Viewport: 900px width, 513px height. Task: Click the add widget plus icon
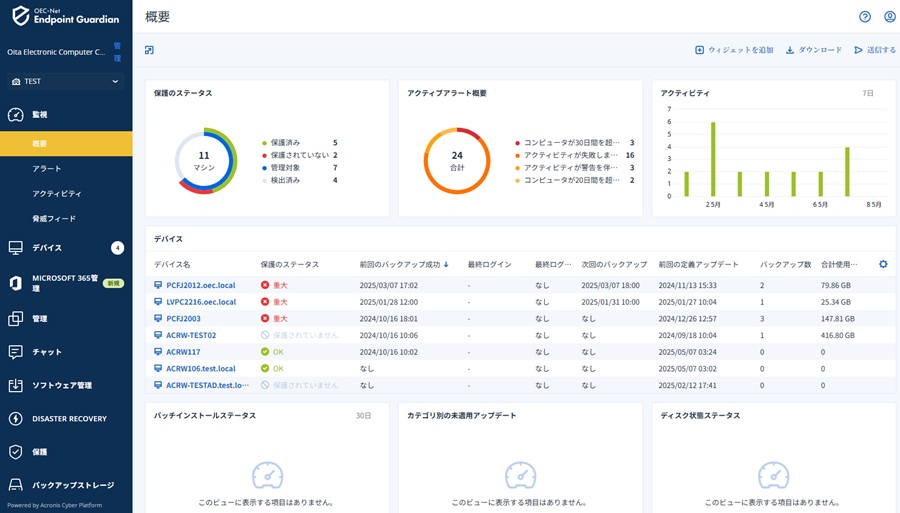coord(699,50)
